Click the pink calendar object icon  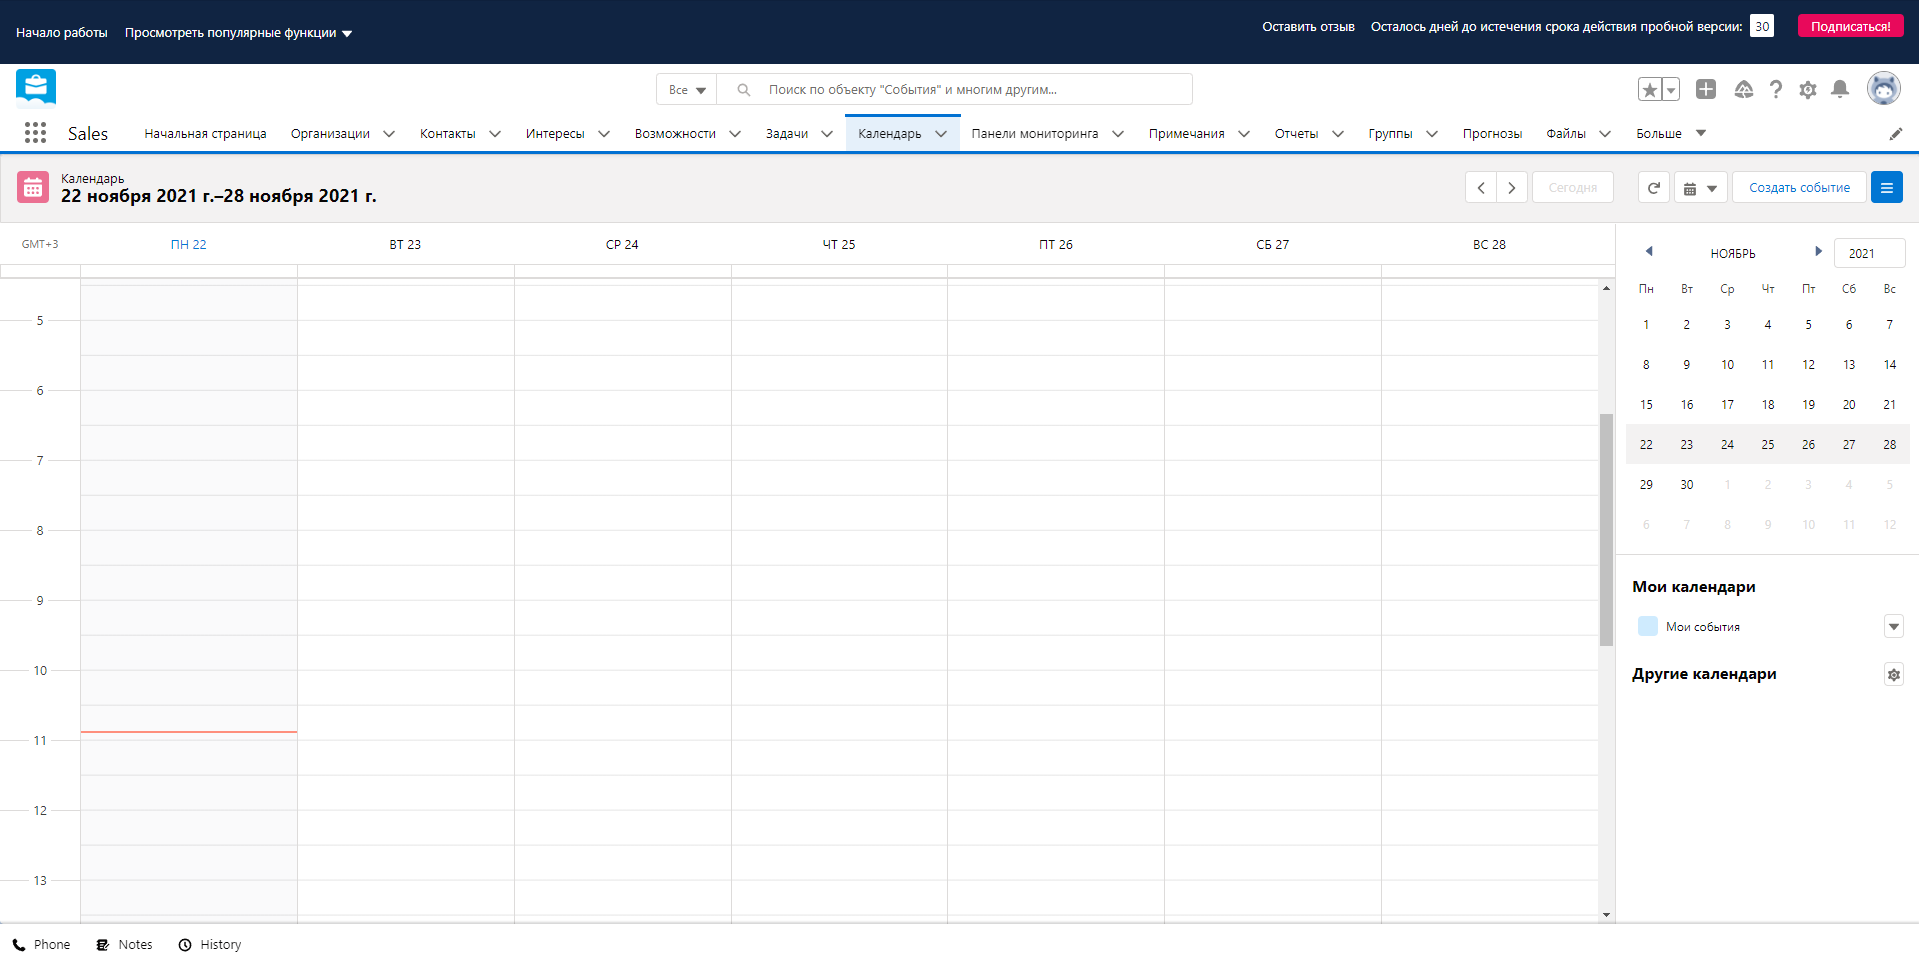[x=33, y=187]
